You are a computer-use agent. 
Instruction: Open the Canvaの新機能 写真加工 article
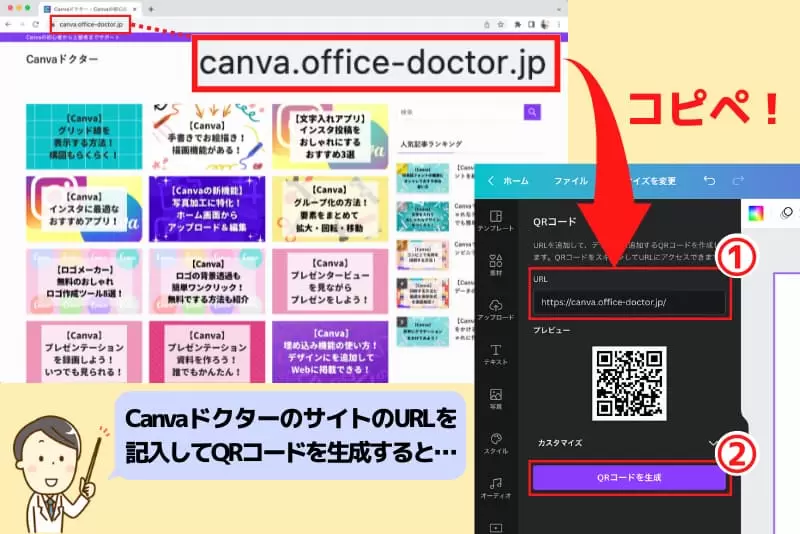pyautogui.click(x=207, y=209)
